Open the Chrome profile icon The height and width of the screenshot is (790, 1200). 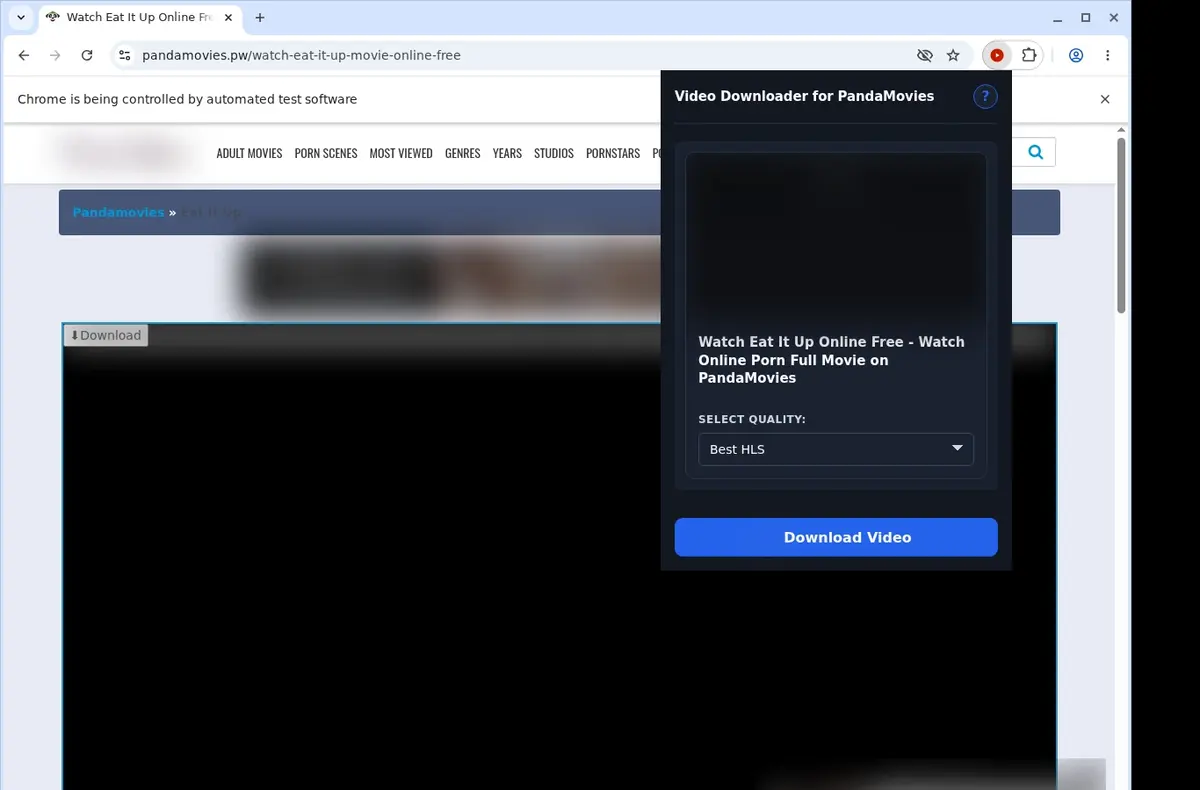1076,56
